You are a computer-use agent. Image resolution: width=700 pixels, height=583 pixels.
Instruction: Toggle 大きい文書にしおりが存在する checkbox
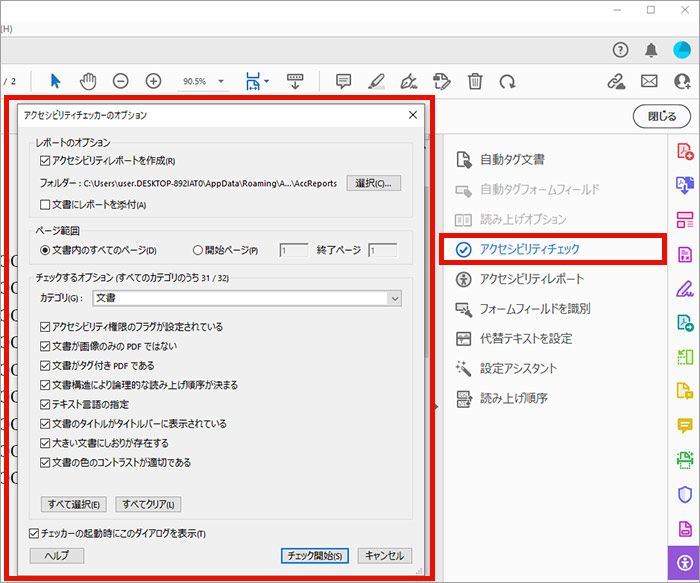click(x=45, y=443)
